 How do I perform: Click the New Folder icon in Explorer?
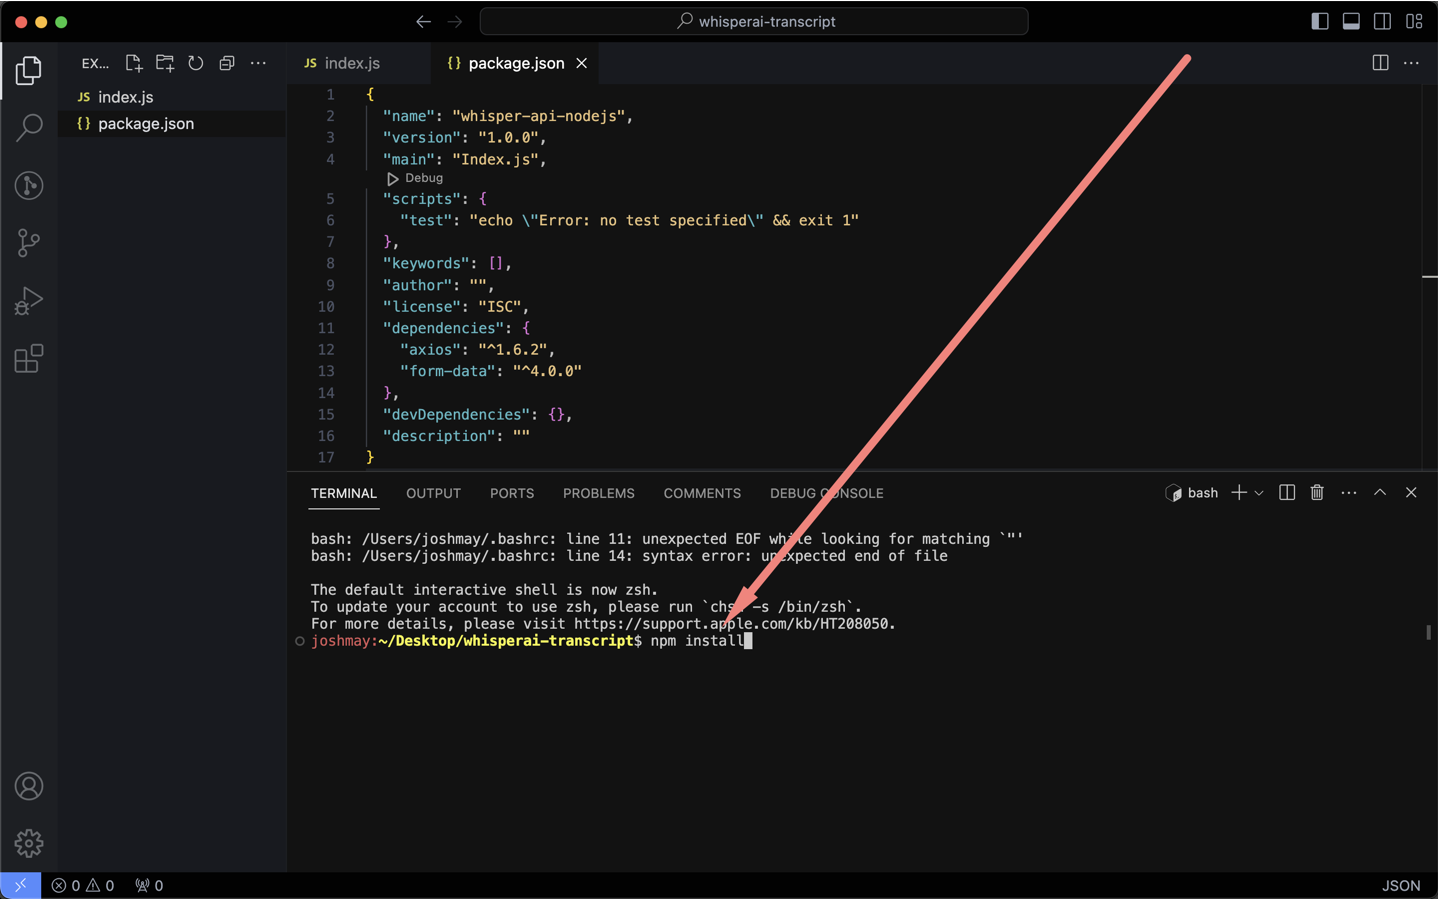click(x=165, y=63)
